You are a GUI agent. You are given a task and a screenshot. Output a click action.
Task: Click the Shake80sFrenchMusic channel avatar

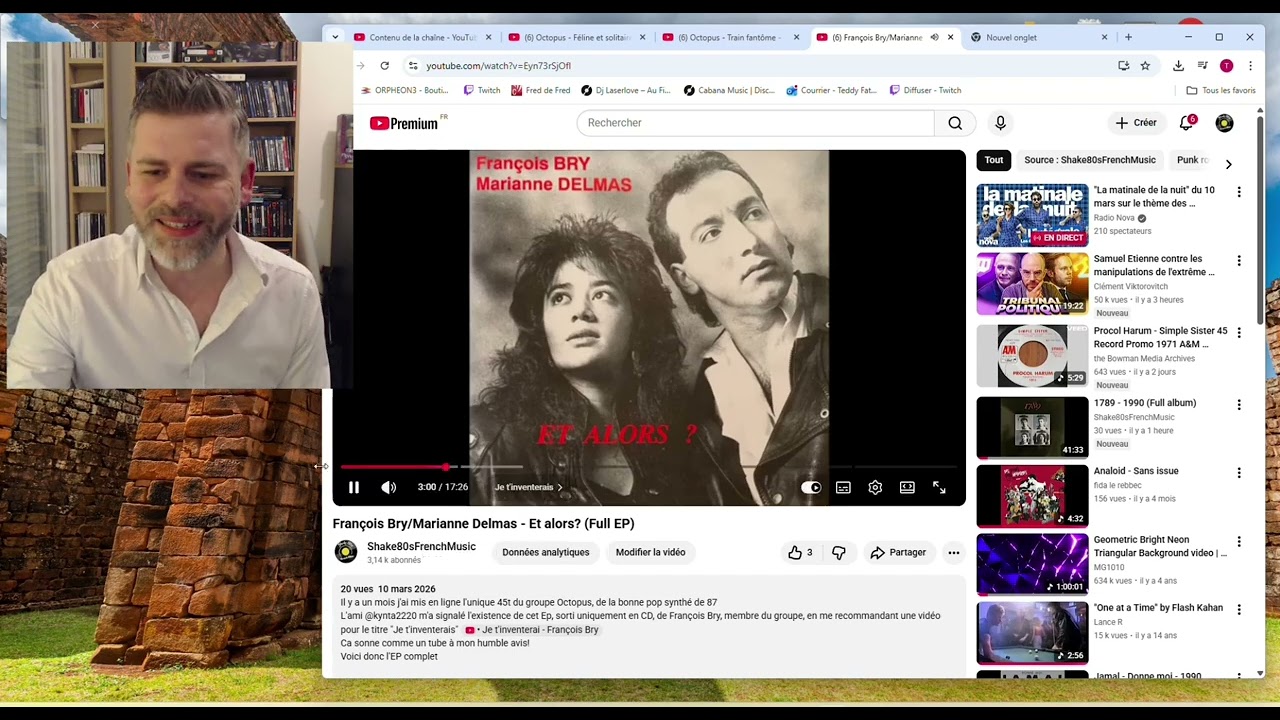(346, 552)
